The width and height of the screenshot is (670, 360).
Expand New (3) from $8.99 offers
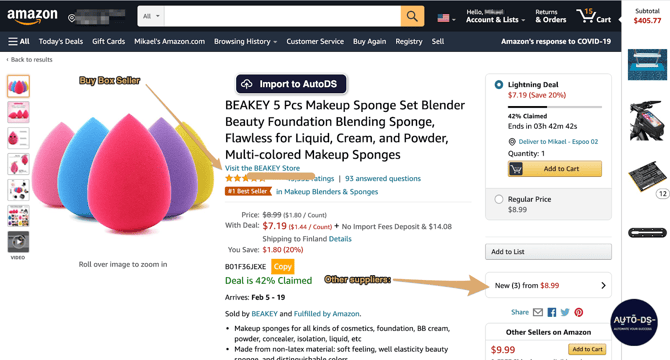tap(548, 285)
